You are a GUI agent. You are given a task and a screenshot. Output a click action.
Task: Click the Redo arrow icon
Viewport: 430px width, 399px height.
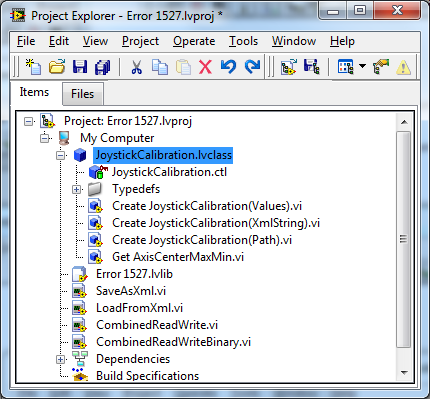[x=252, y=66]
